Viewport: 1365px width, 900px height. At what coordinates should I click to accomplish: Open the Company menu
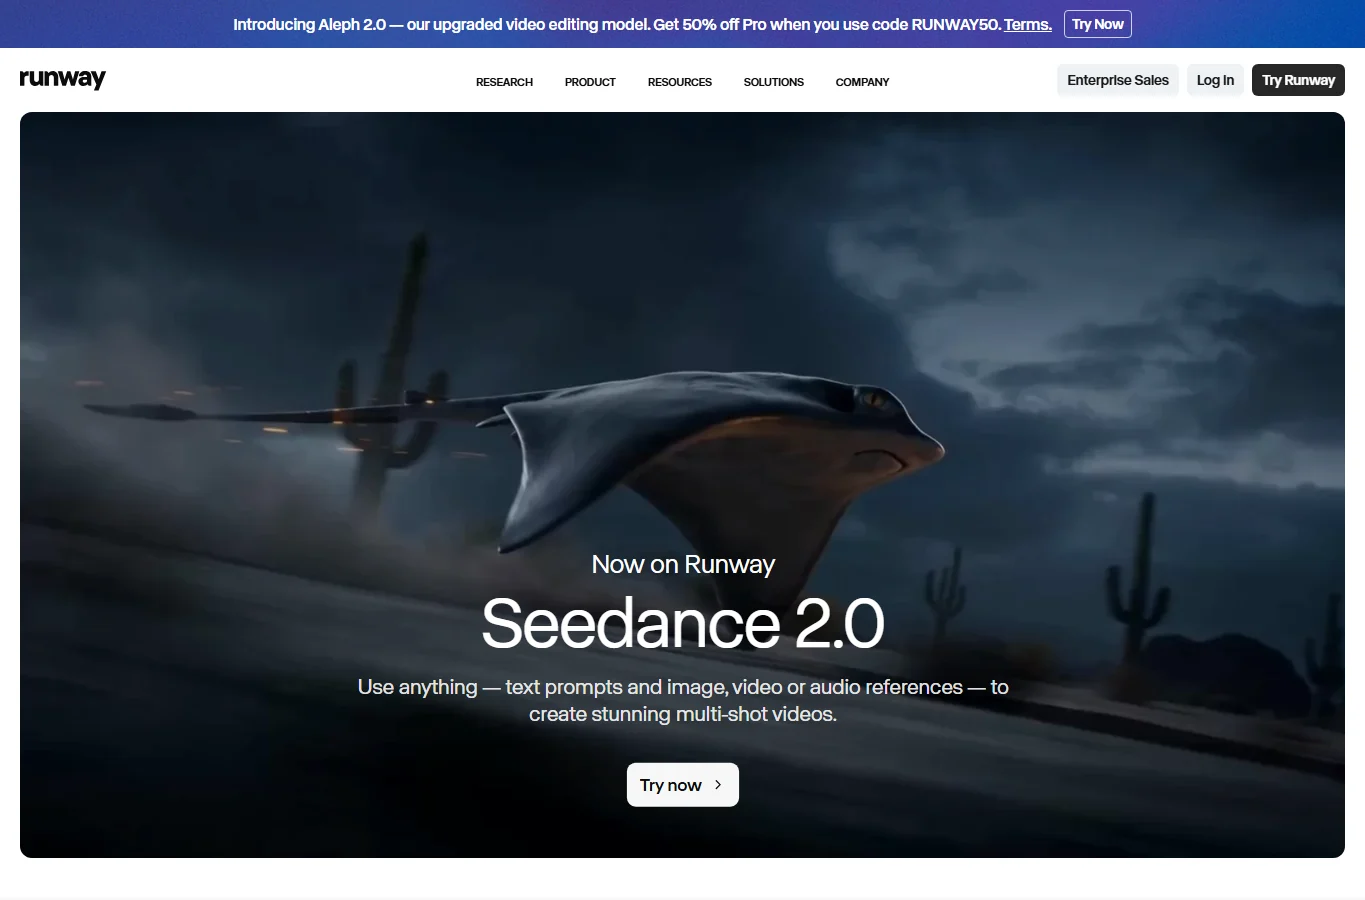pyautogui.click(x=862, y=82)
